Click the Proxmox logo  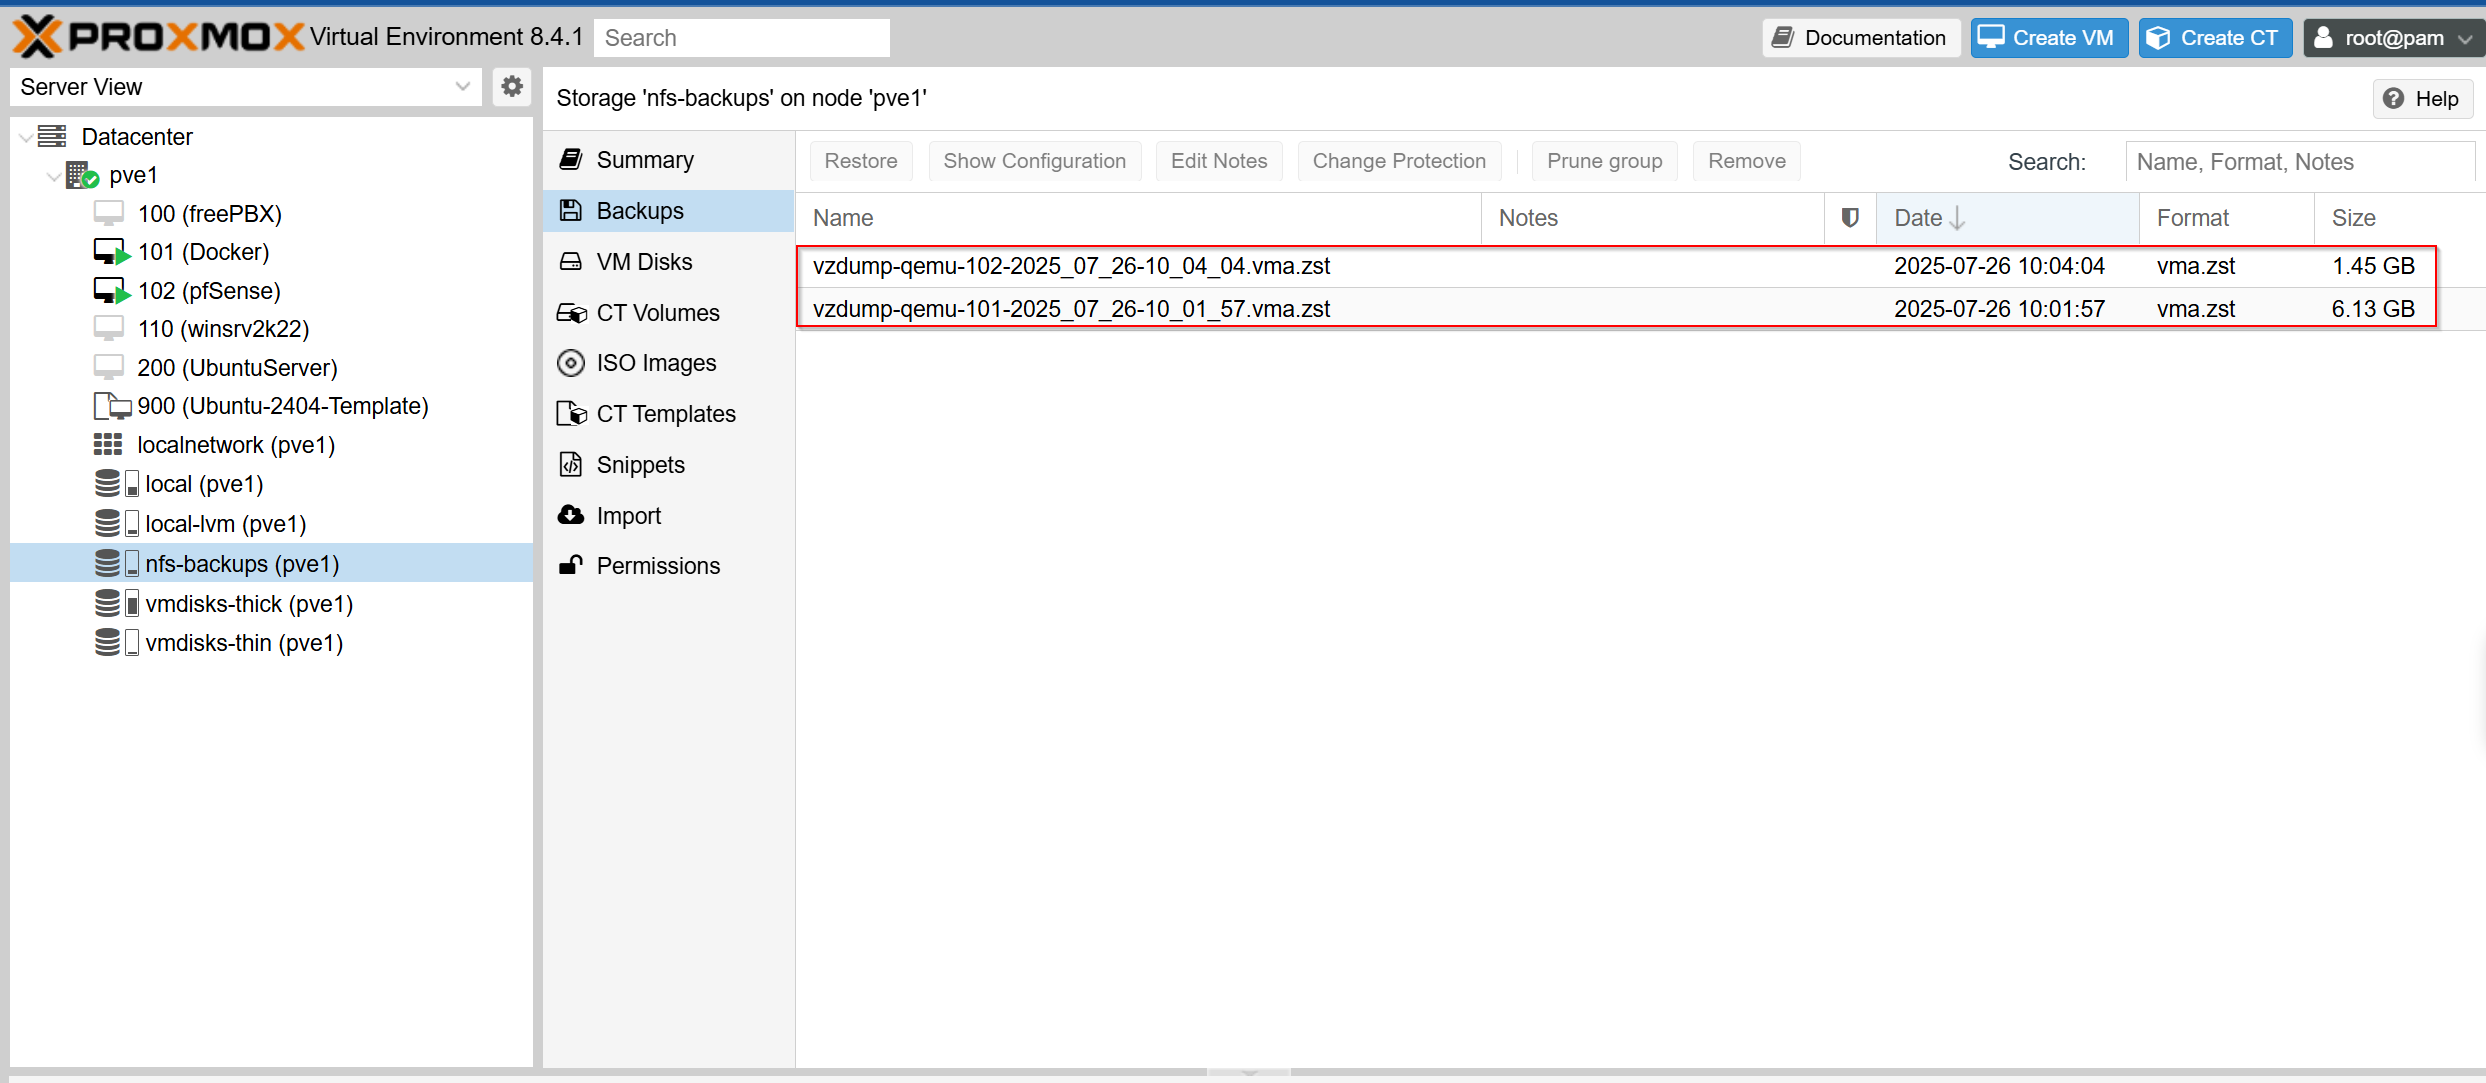click(158, 37)
